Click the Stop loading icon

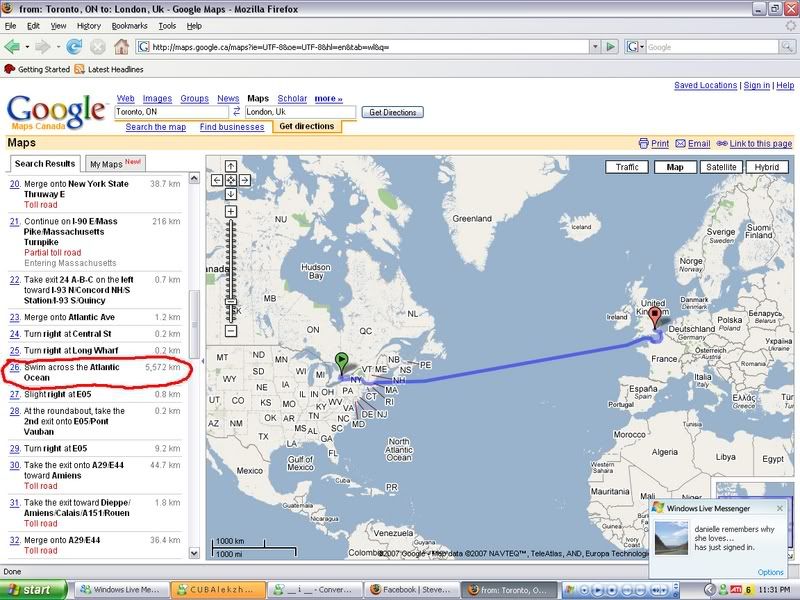[97, 47]
